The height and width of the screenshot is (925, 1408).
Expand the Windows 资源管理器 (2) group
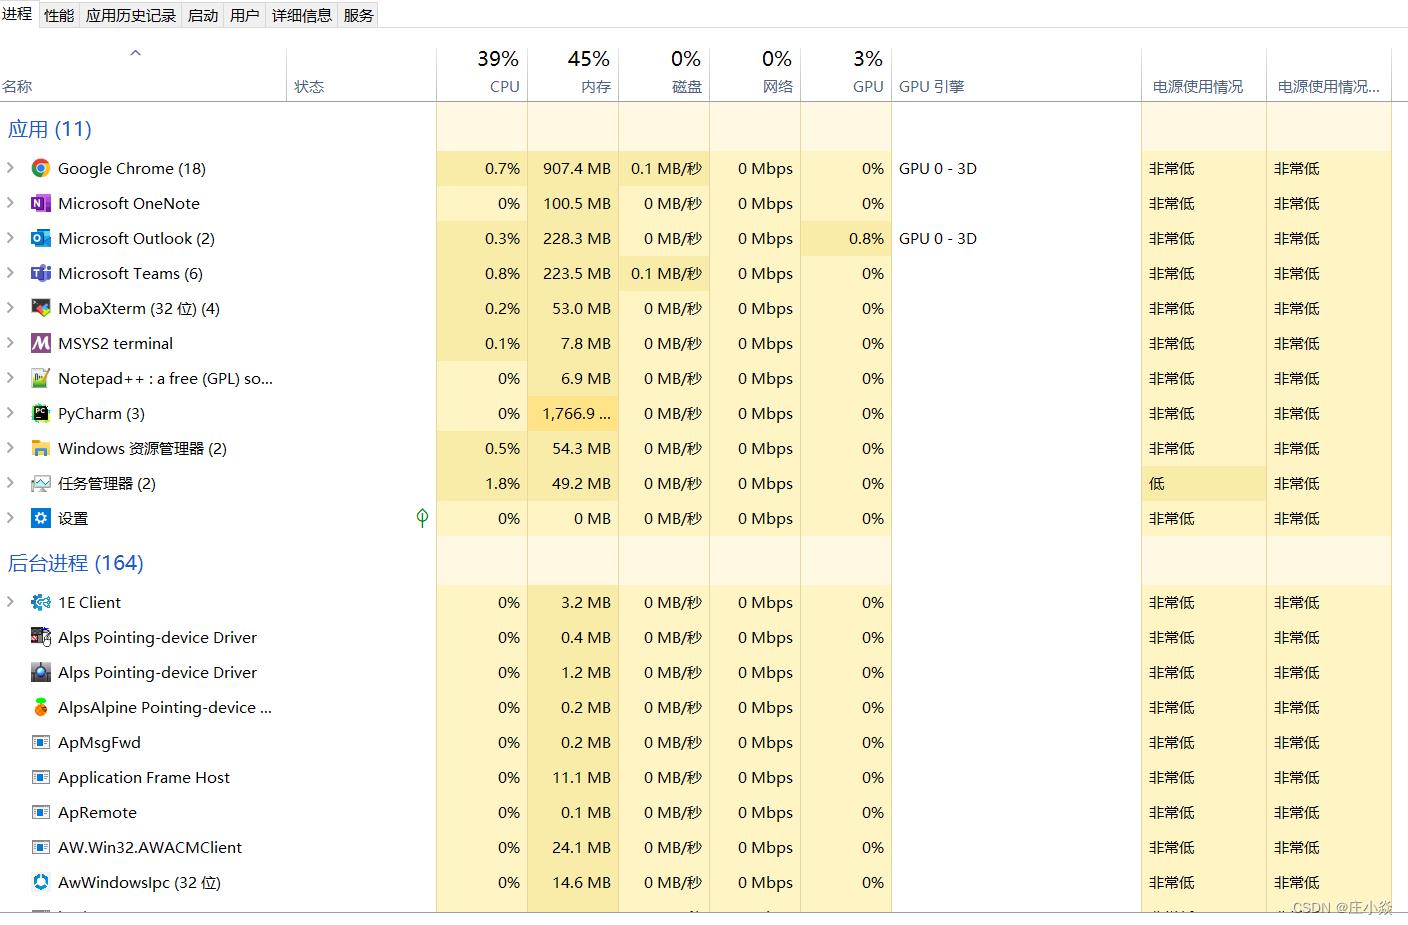pos(10,448)
